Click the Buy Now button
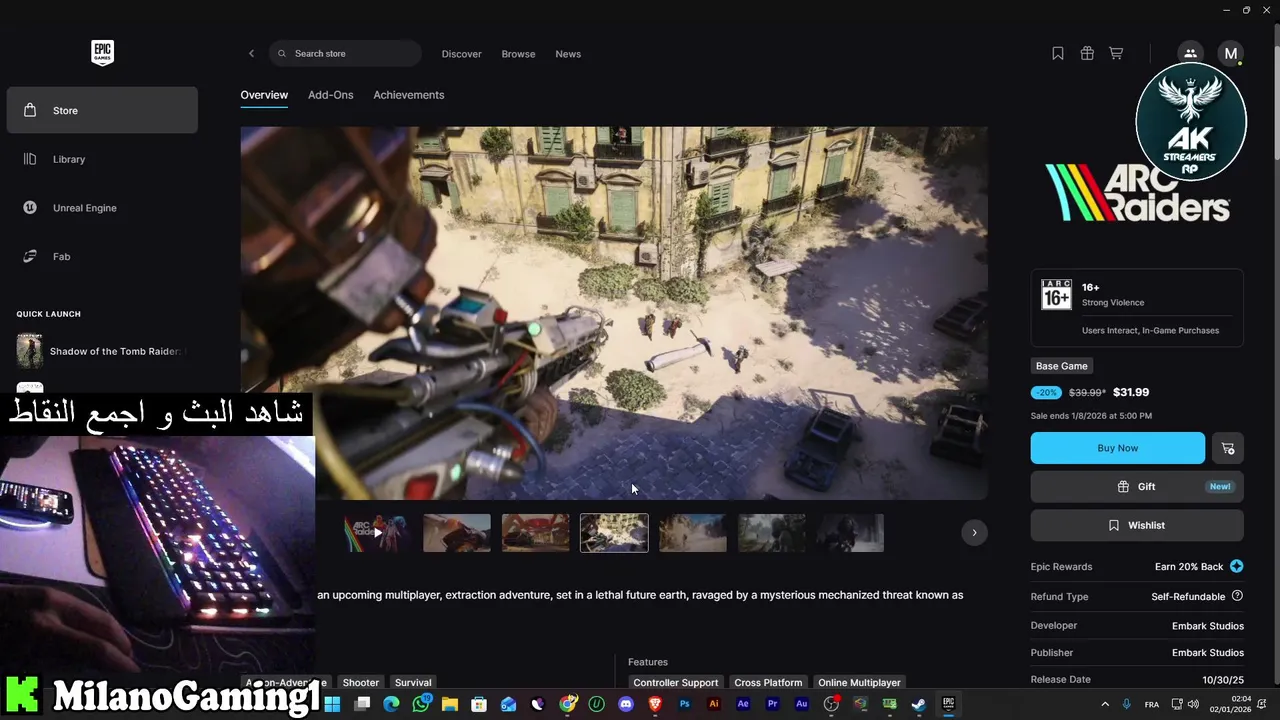Image resolution: width=1280 pixels, height=720 pixels. click(x=1117, y=448)
